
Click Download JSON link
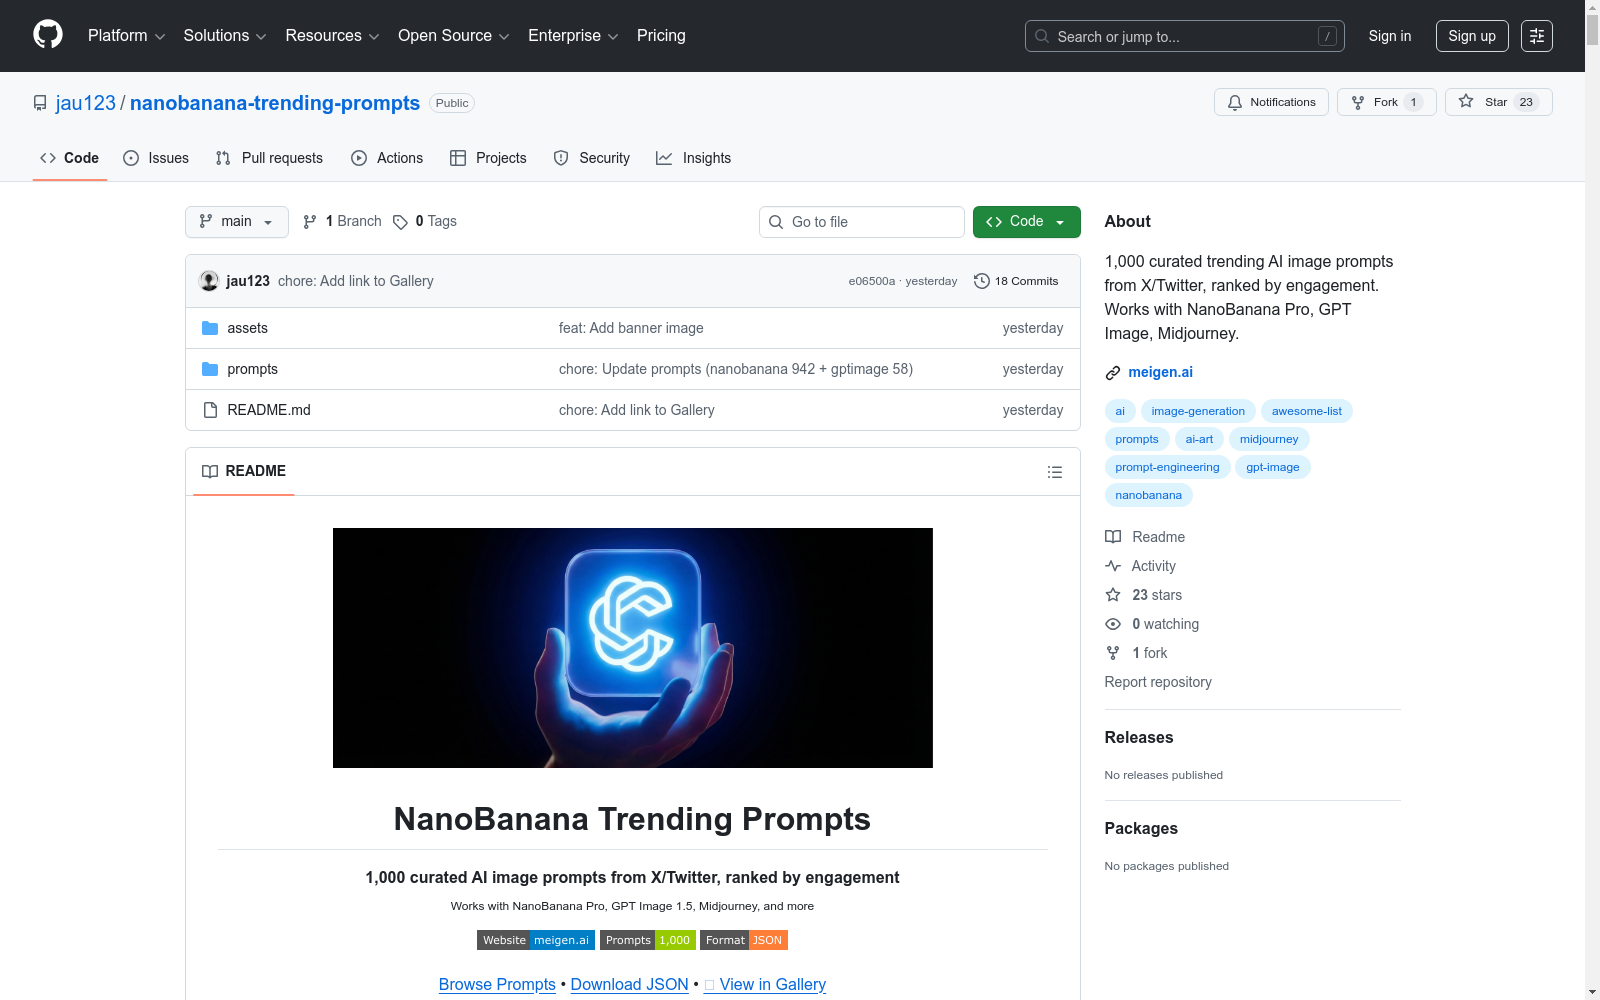(x=629, y=984)
